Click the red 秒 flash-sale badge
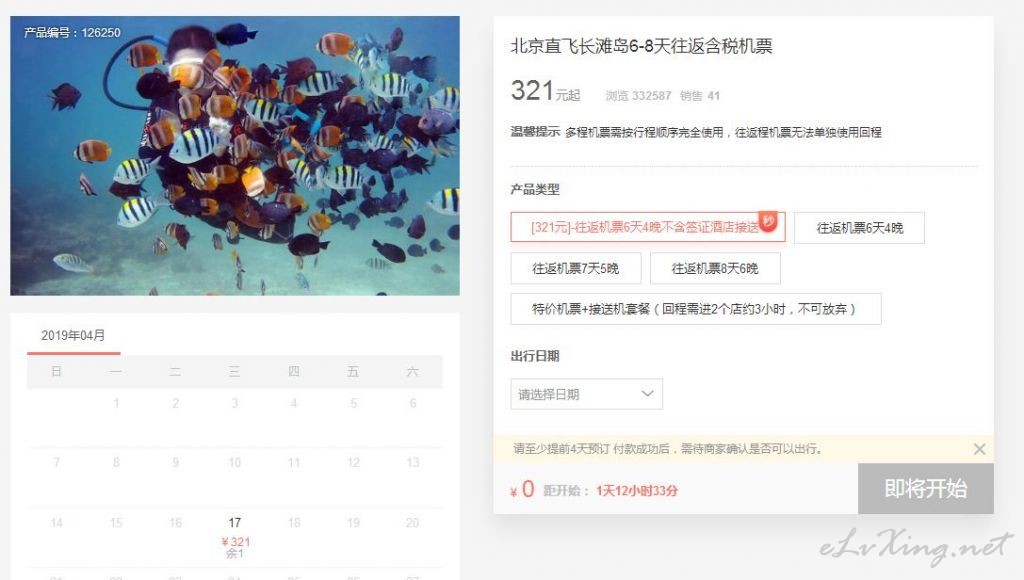 click(x=768, y=221)
